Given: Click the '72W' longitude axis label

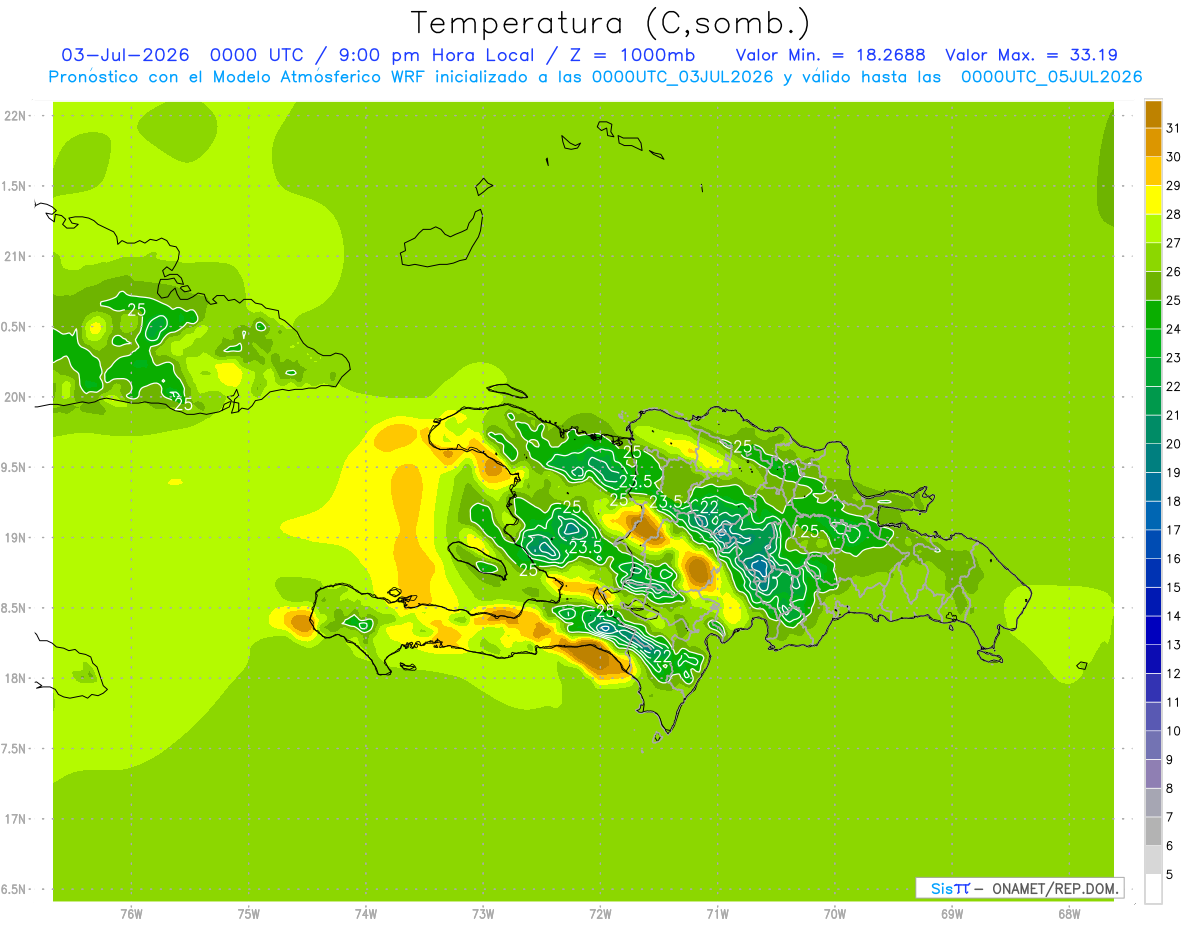Looking at the screenshot, I should point(600,914).
